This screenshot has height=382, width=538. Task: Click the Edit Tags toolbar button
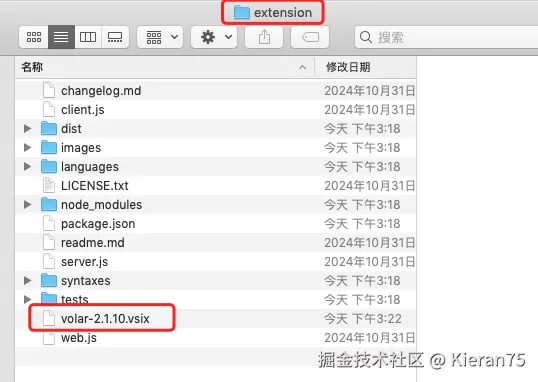coord(310,37)
